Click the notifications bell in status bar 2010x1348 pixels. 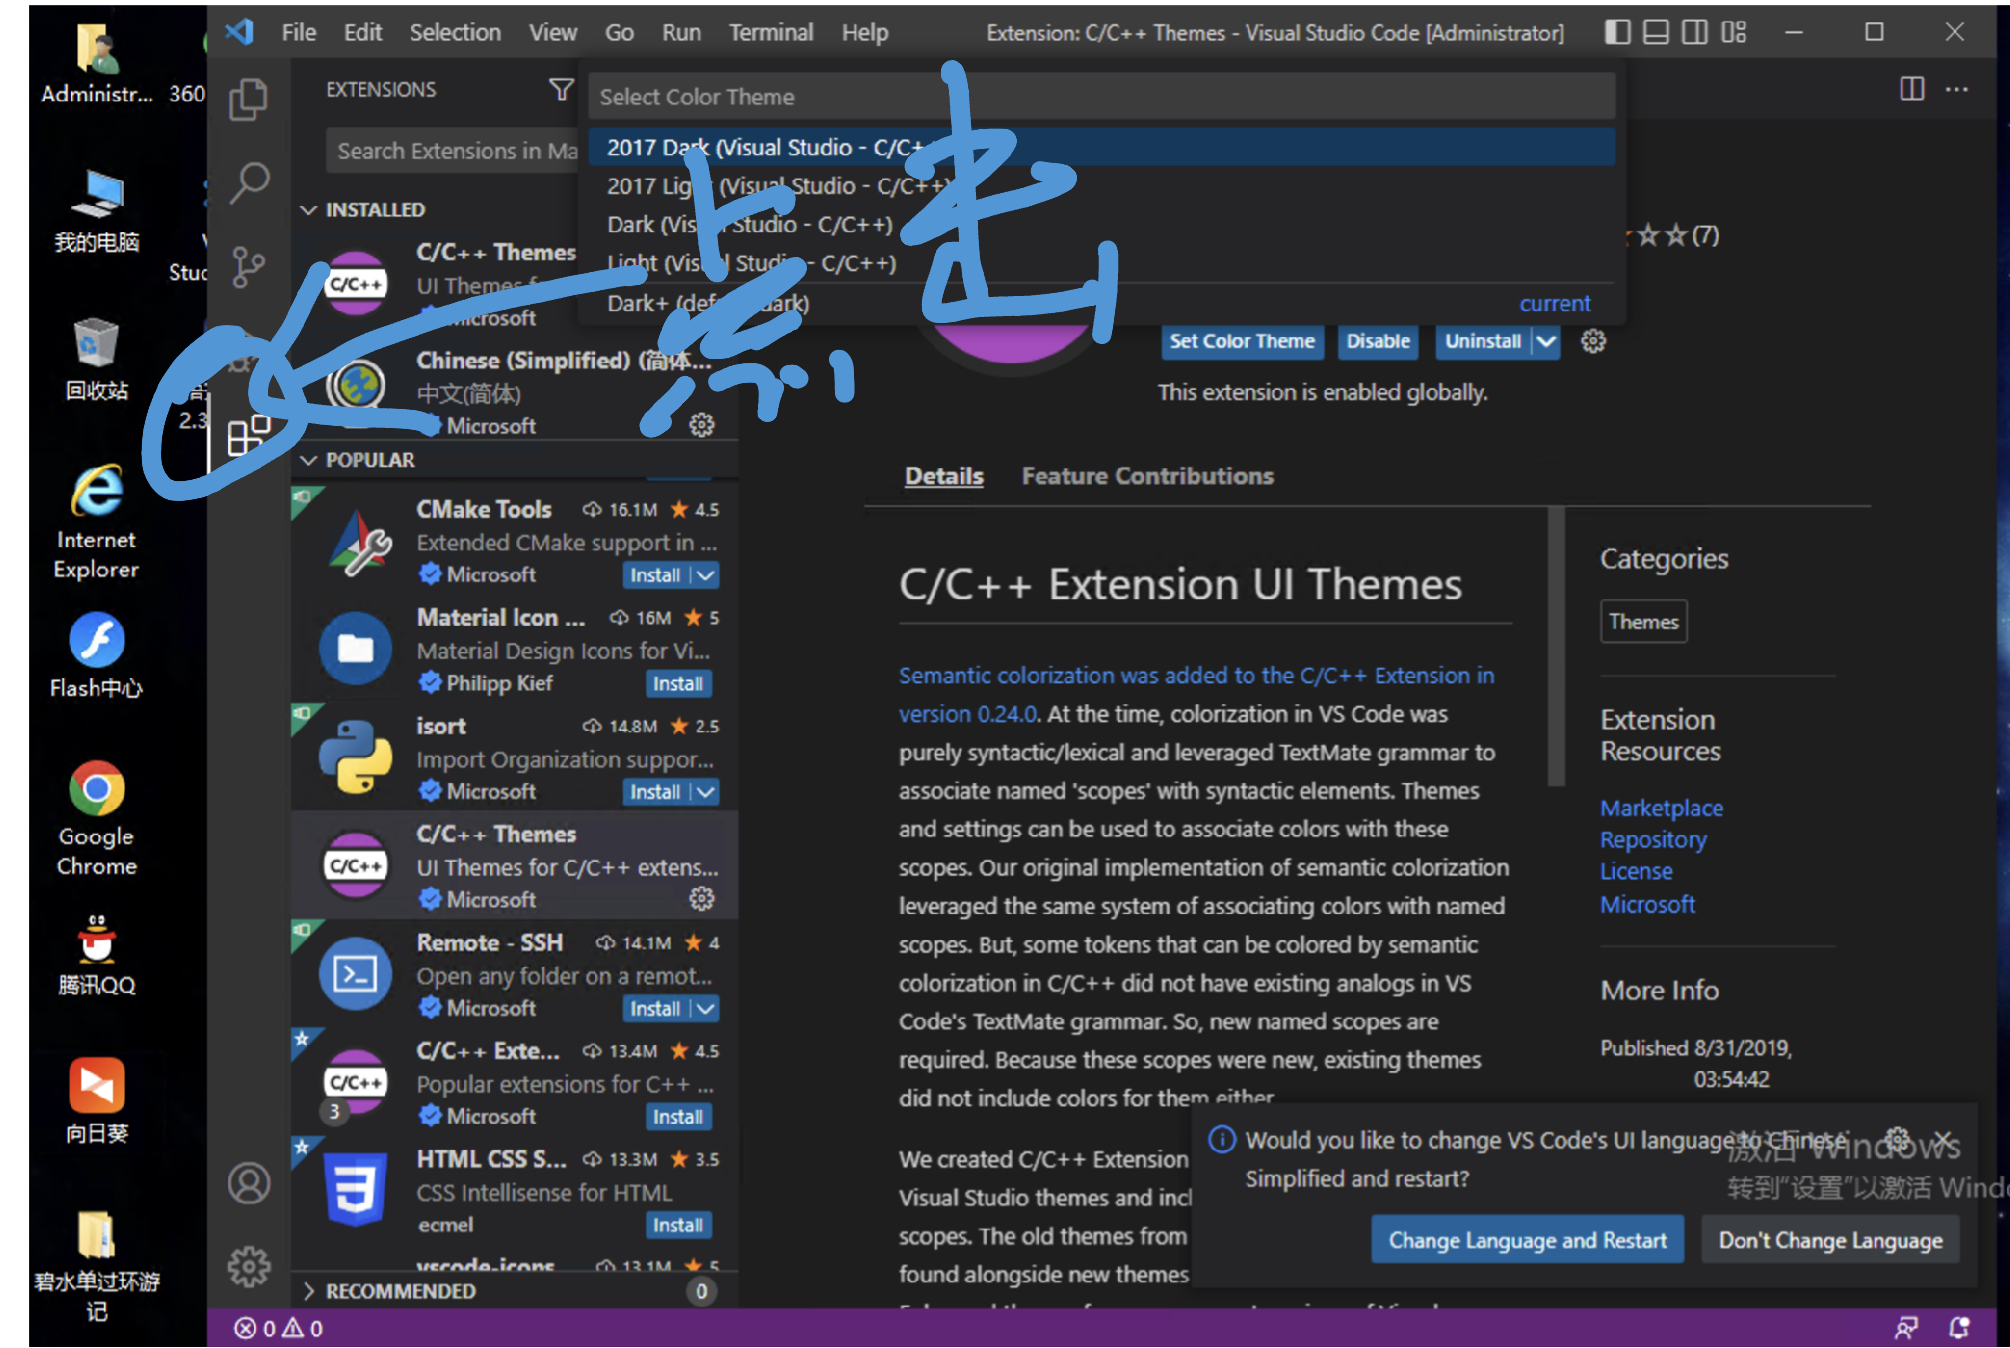click(x=1959, y=1328)
